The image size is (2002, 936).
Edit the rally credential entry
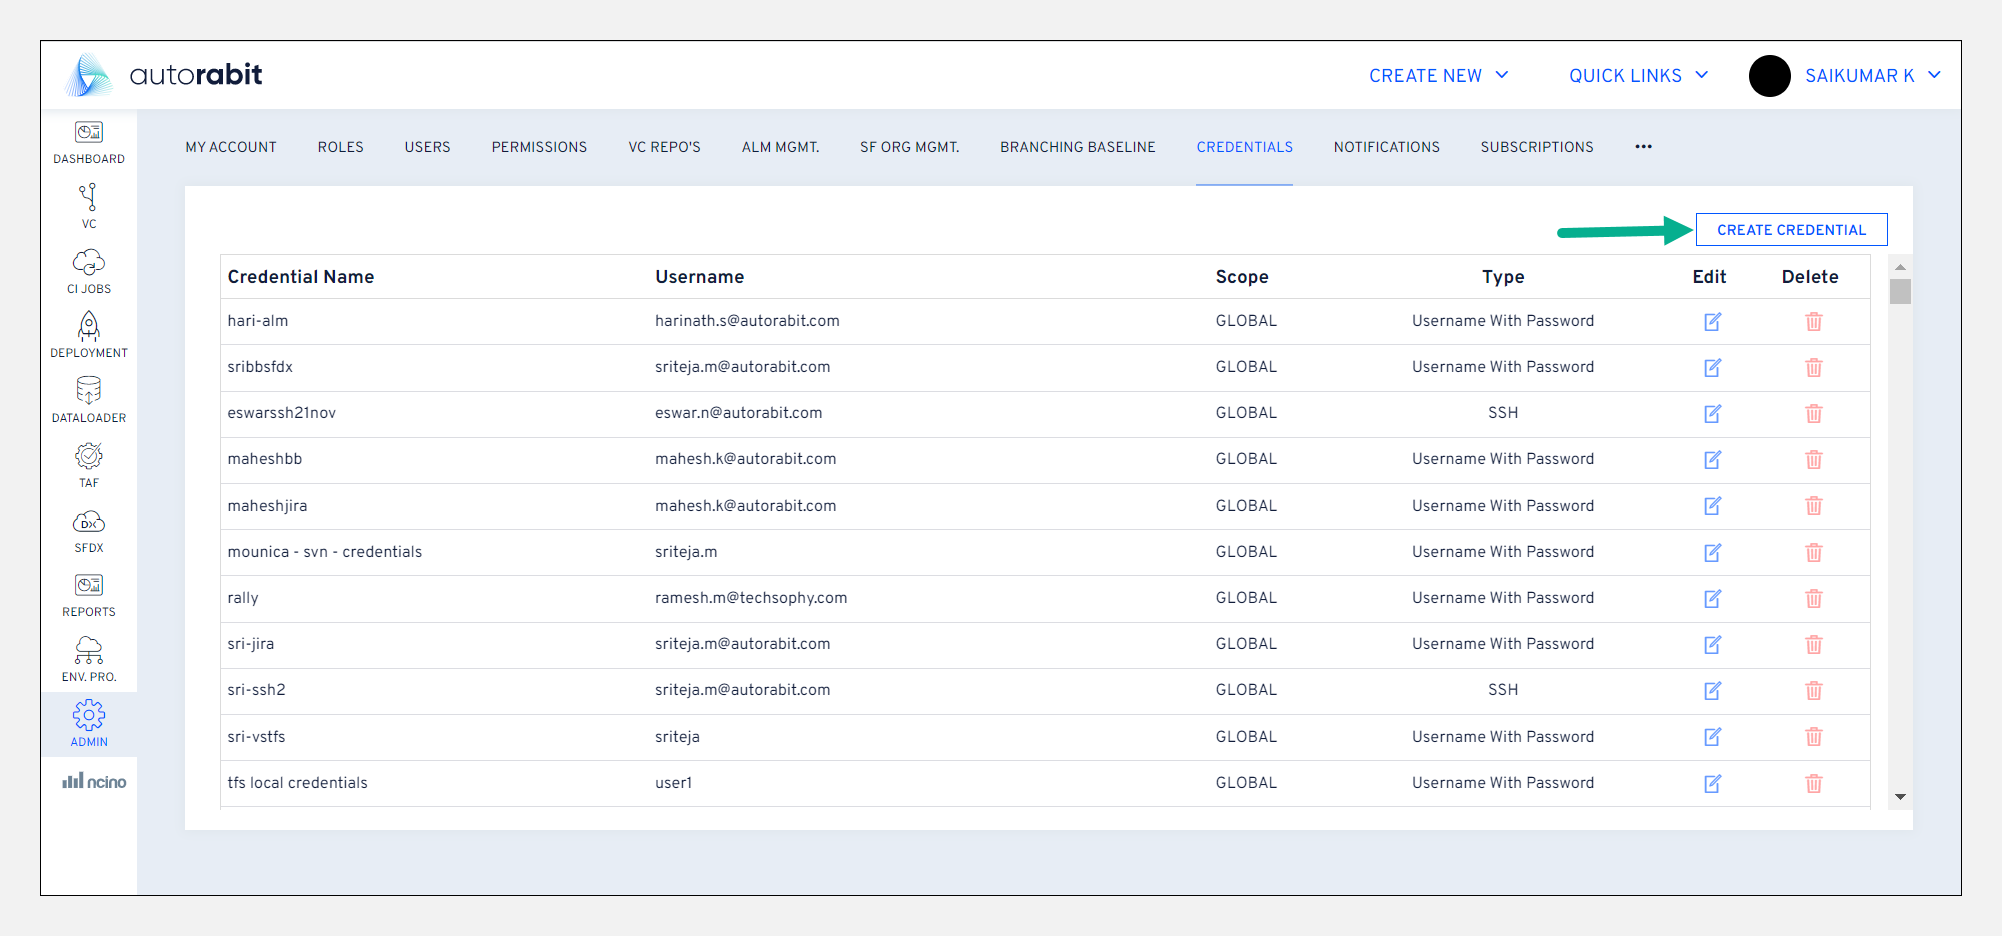click(x=1712, y=599)
